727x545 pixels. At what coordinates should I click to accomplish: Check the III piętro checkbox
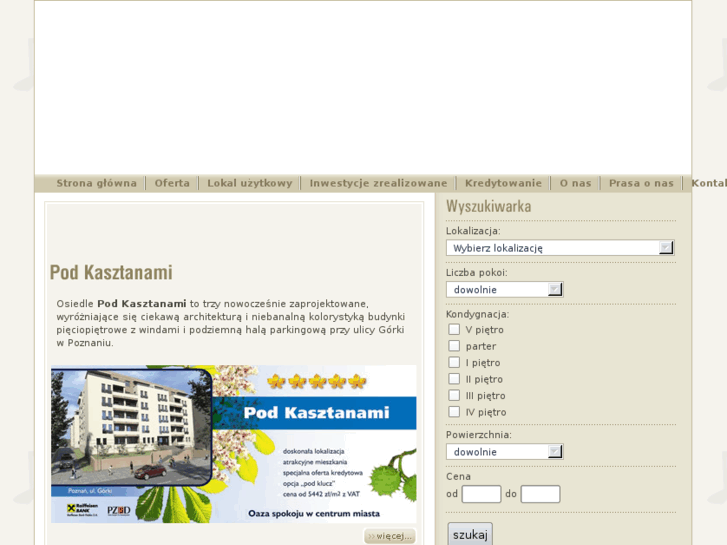(x=454, y=395)
